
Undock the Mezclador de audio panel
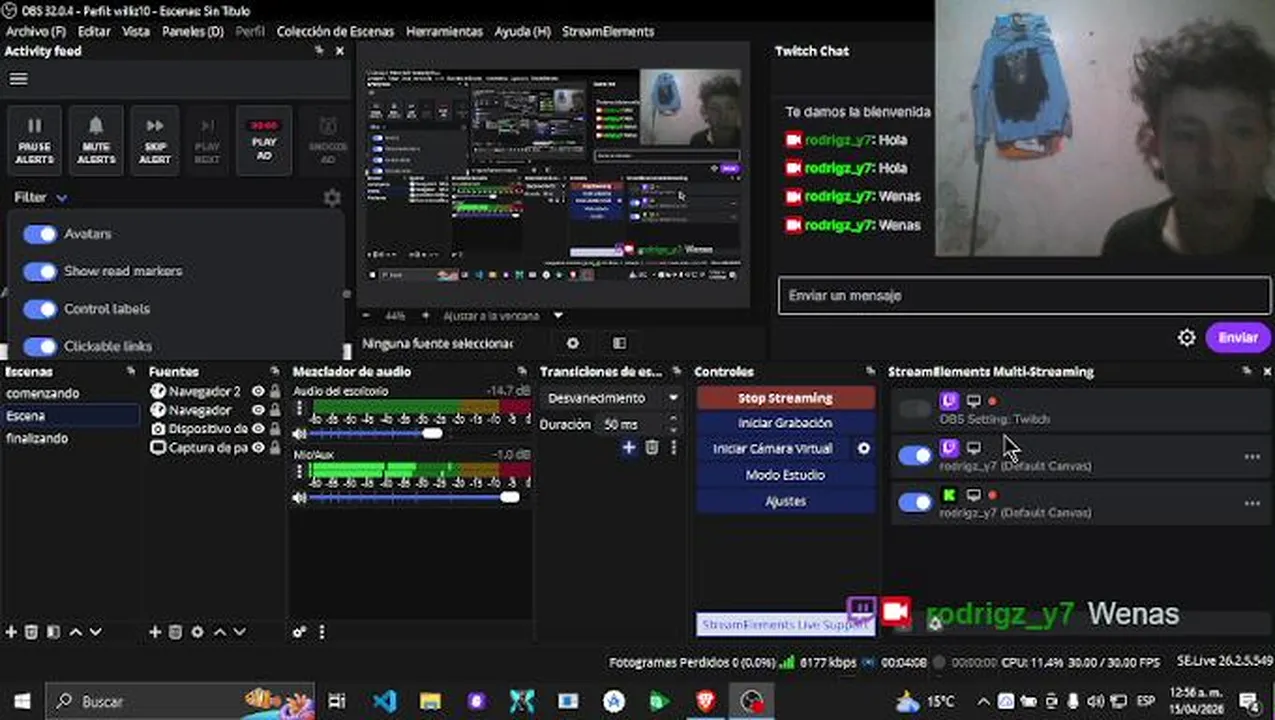coord(522,371)
